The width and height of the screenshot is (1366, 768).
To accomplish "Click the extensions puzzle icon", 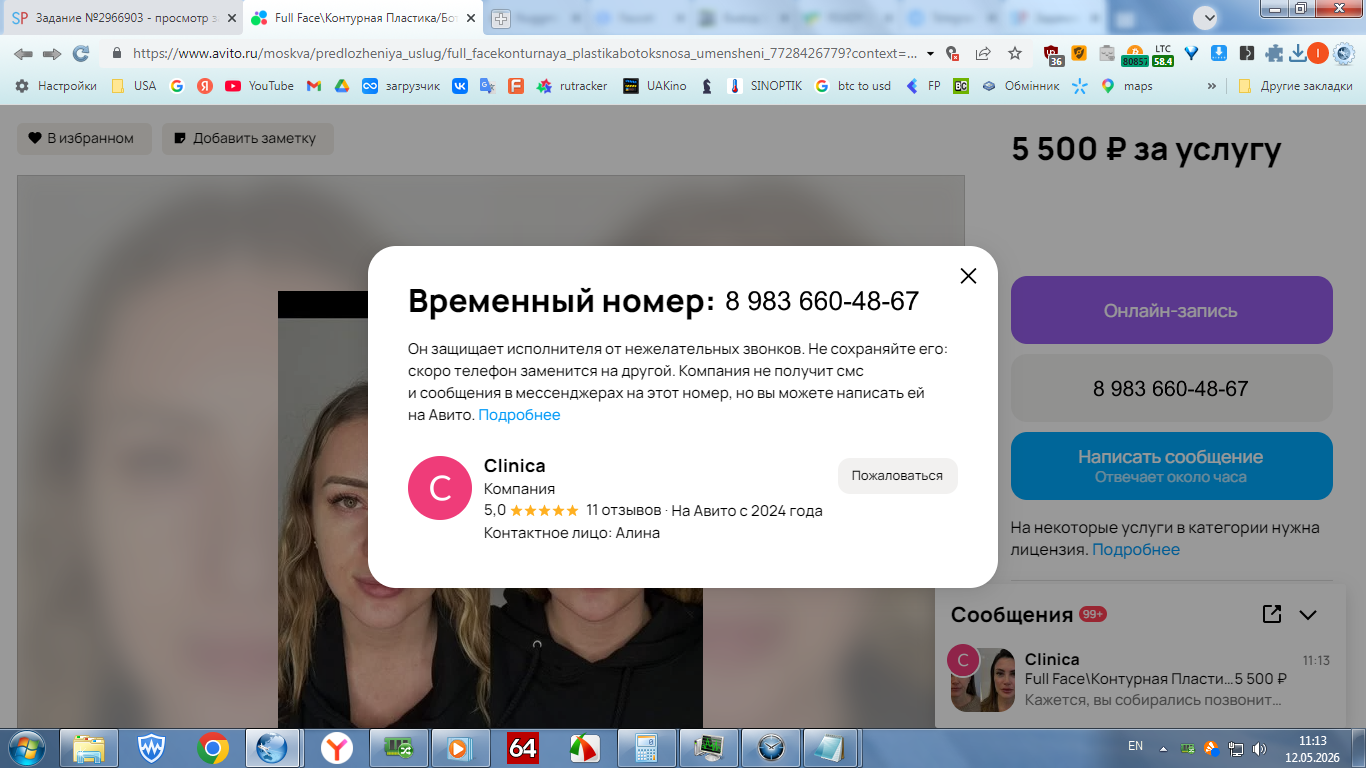I will coord(1274,53).
